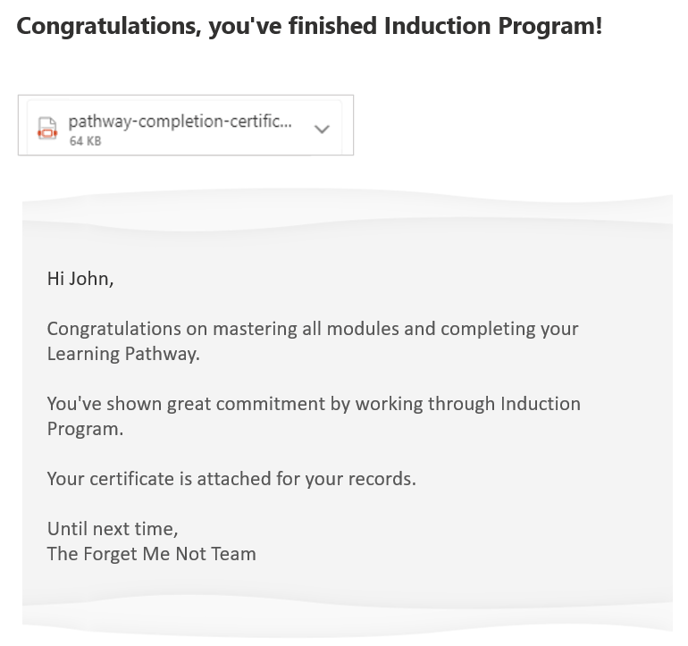Click the "You've shown great commitment" line
688x646 pixels.
(x=313, y=404)
